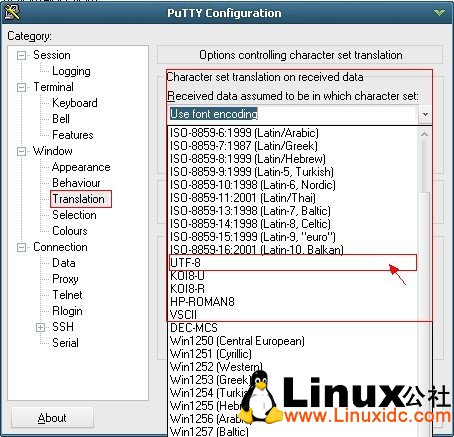Choose ISO-8859-10:1998 (Latin-6, Nordic)
The height and width of the screenshot is (437, 454).
point(293,185)
